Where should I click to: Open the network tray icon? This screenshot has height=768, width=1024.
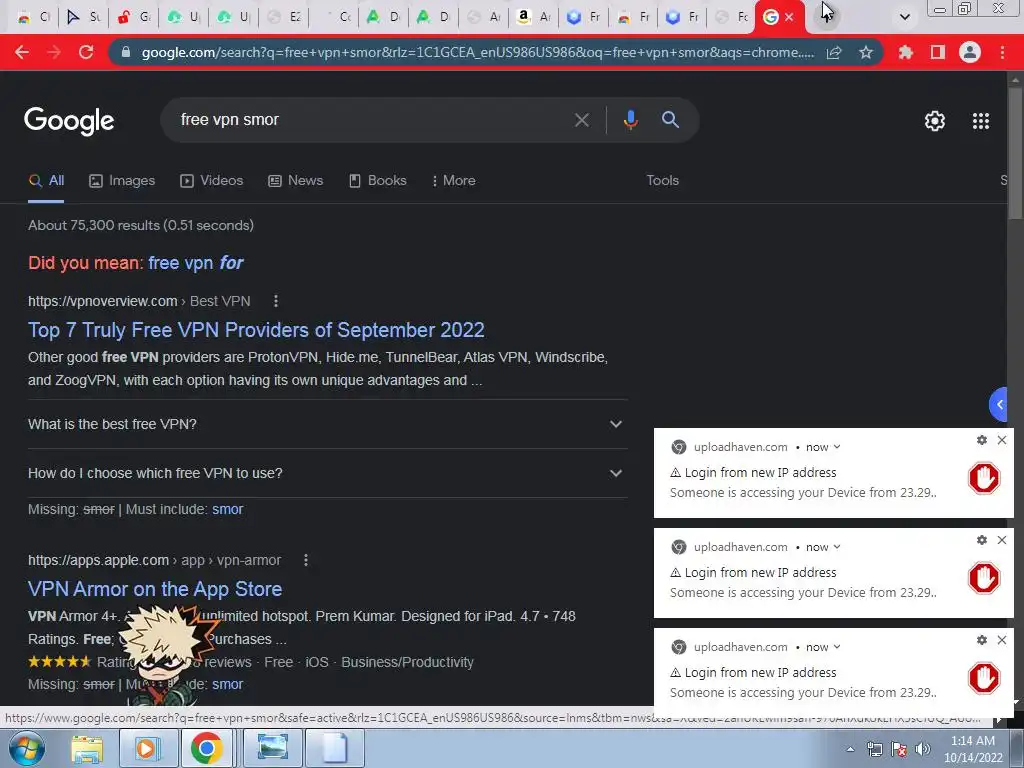pyautogui.click(x=874, y=749)
